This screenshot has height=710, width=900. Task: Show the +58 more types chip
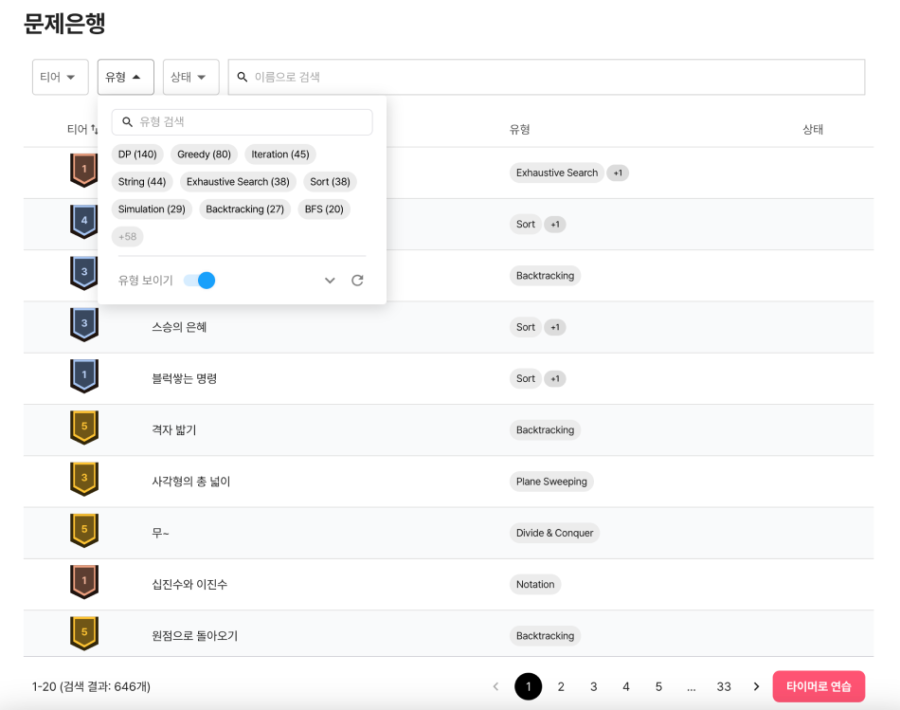click(127, 236)
